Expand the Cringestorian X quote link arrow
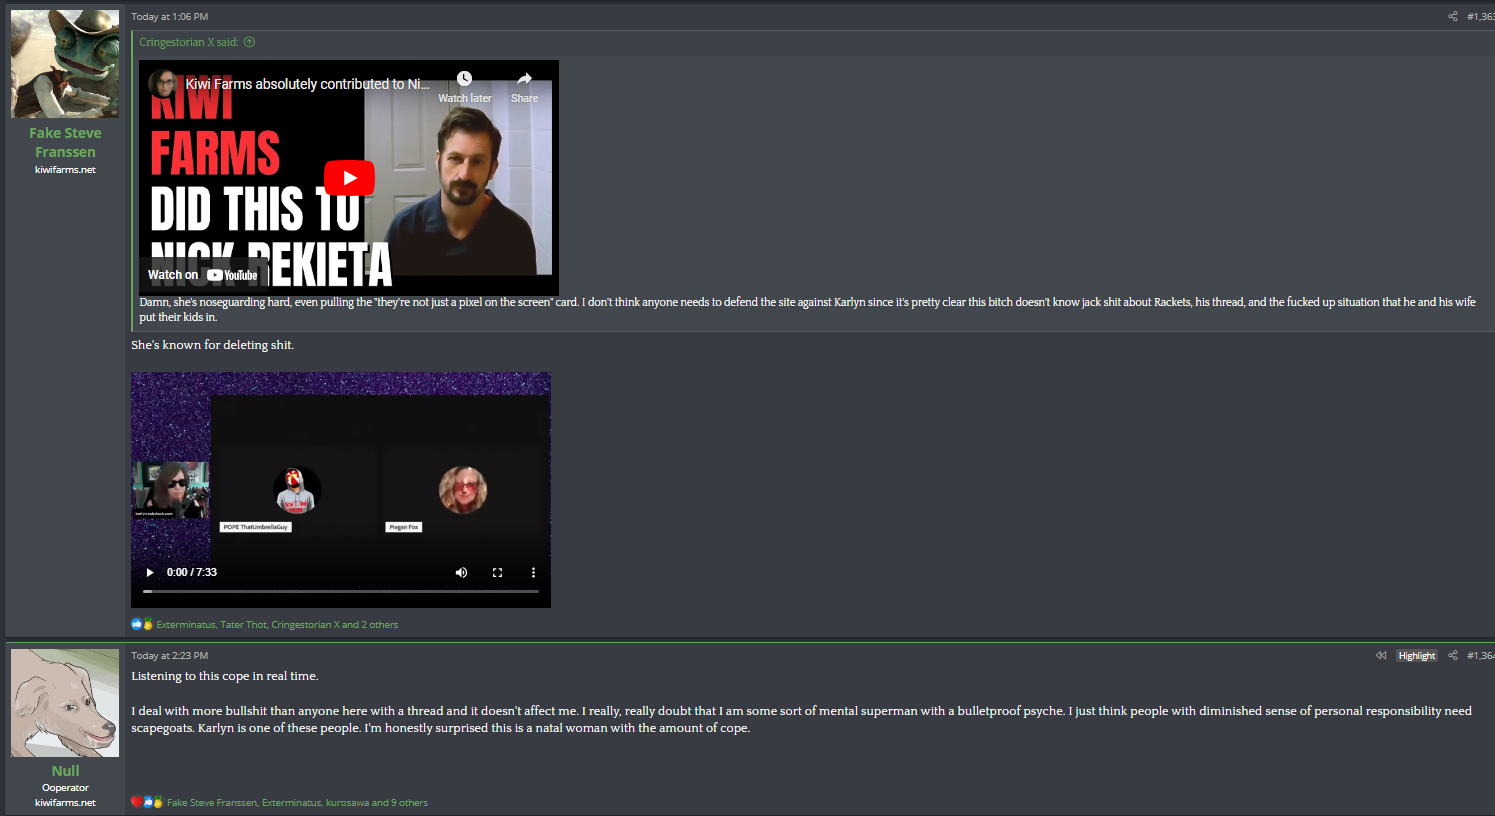Image resolution: width=1495 pixels, height=816 pixels. pos(250,42)
